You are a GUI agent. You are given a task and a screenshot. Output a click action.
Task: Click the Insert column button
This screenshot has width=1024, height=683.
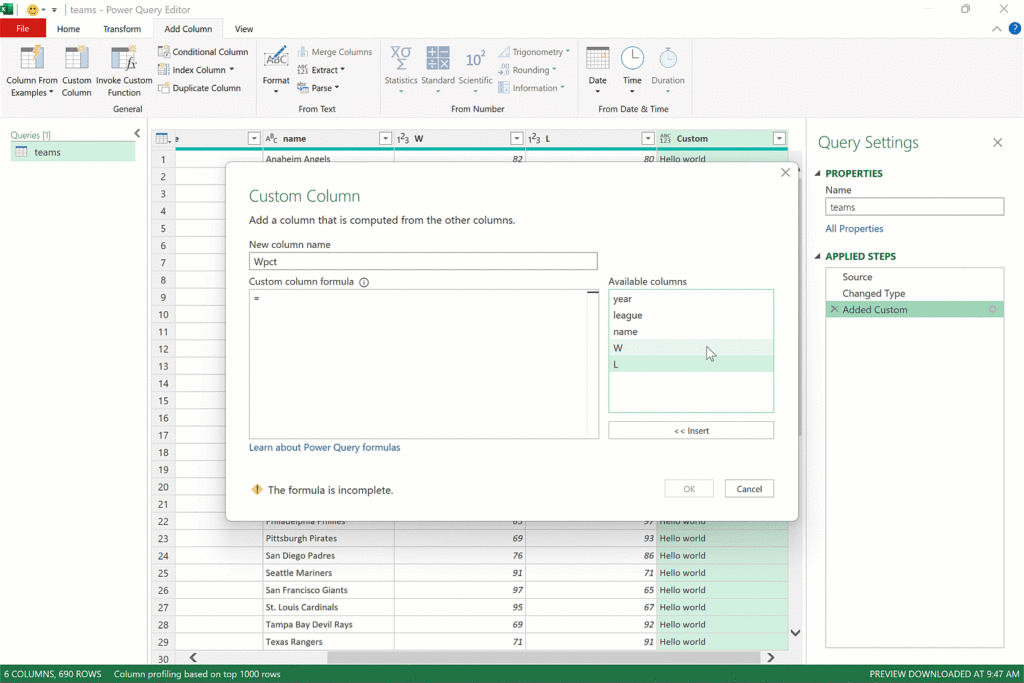point(690,430)
